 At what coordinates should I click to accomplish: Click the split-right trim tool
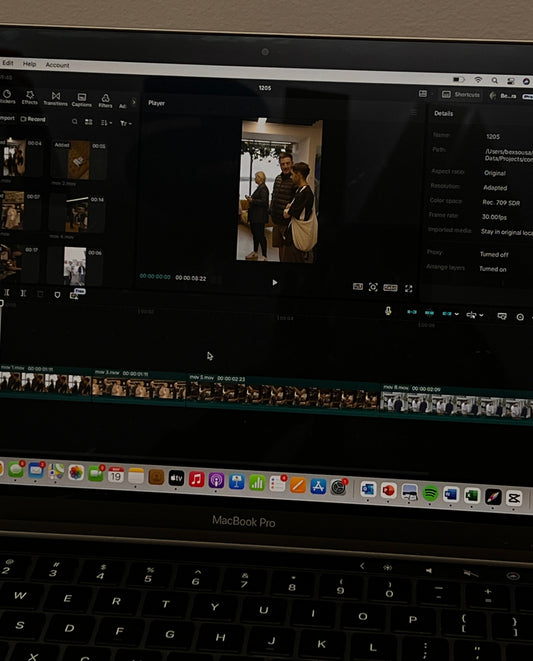tap(23, 293)
